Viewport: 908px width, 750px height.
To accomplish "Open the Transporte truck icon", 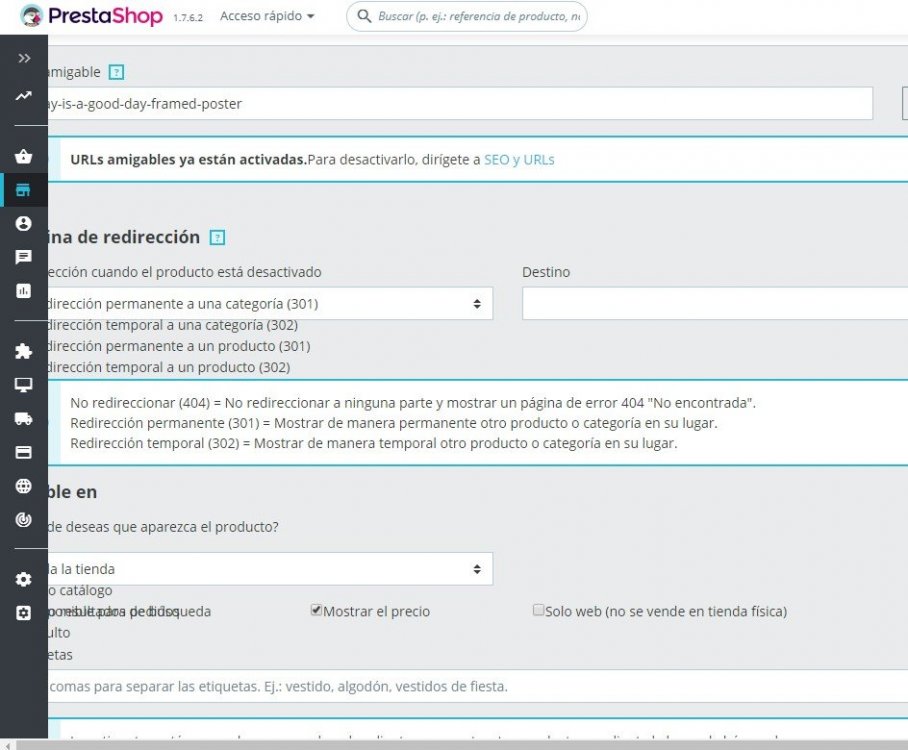I will pyautogui.click(x=23, y=418).
